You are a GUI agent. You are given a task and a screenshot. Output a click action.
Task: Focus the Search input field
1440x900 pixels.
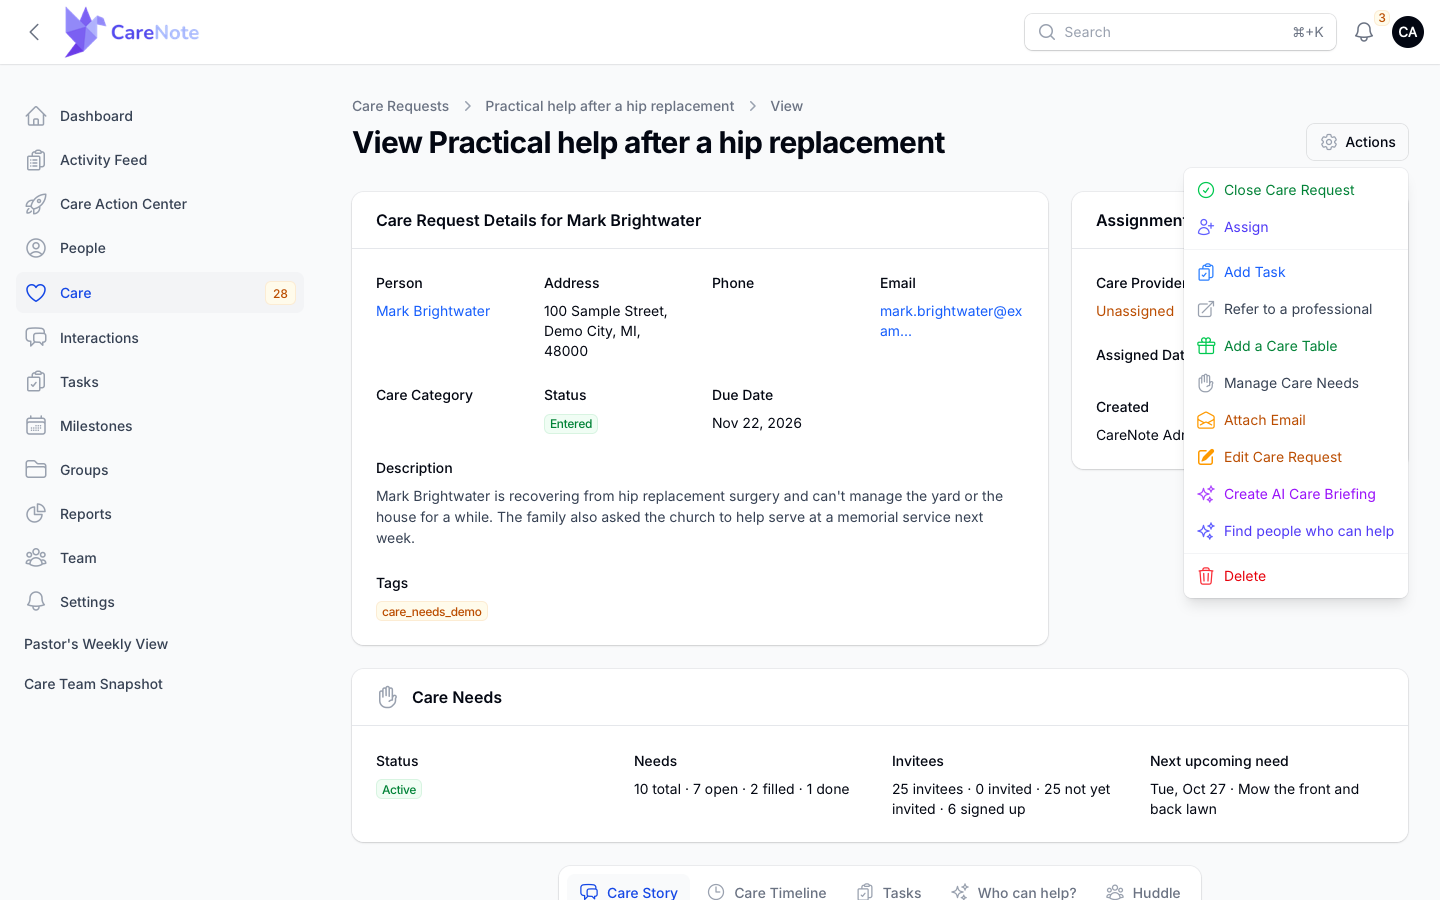point(1180,32)
